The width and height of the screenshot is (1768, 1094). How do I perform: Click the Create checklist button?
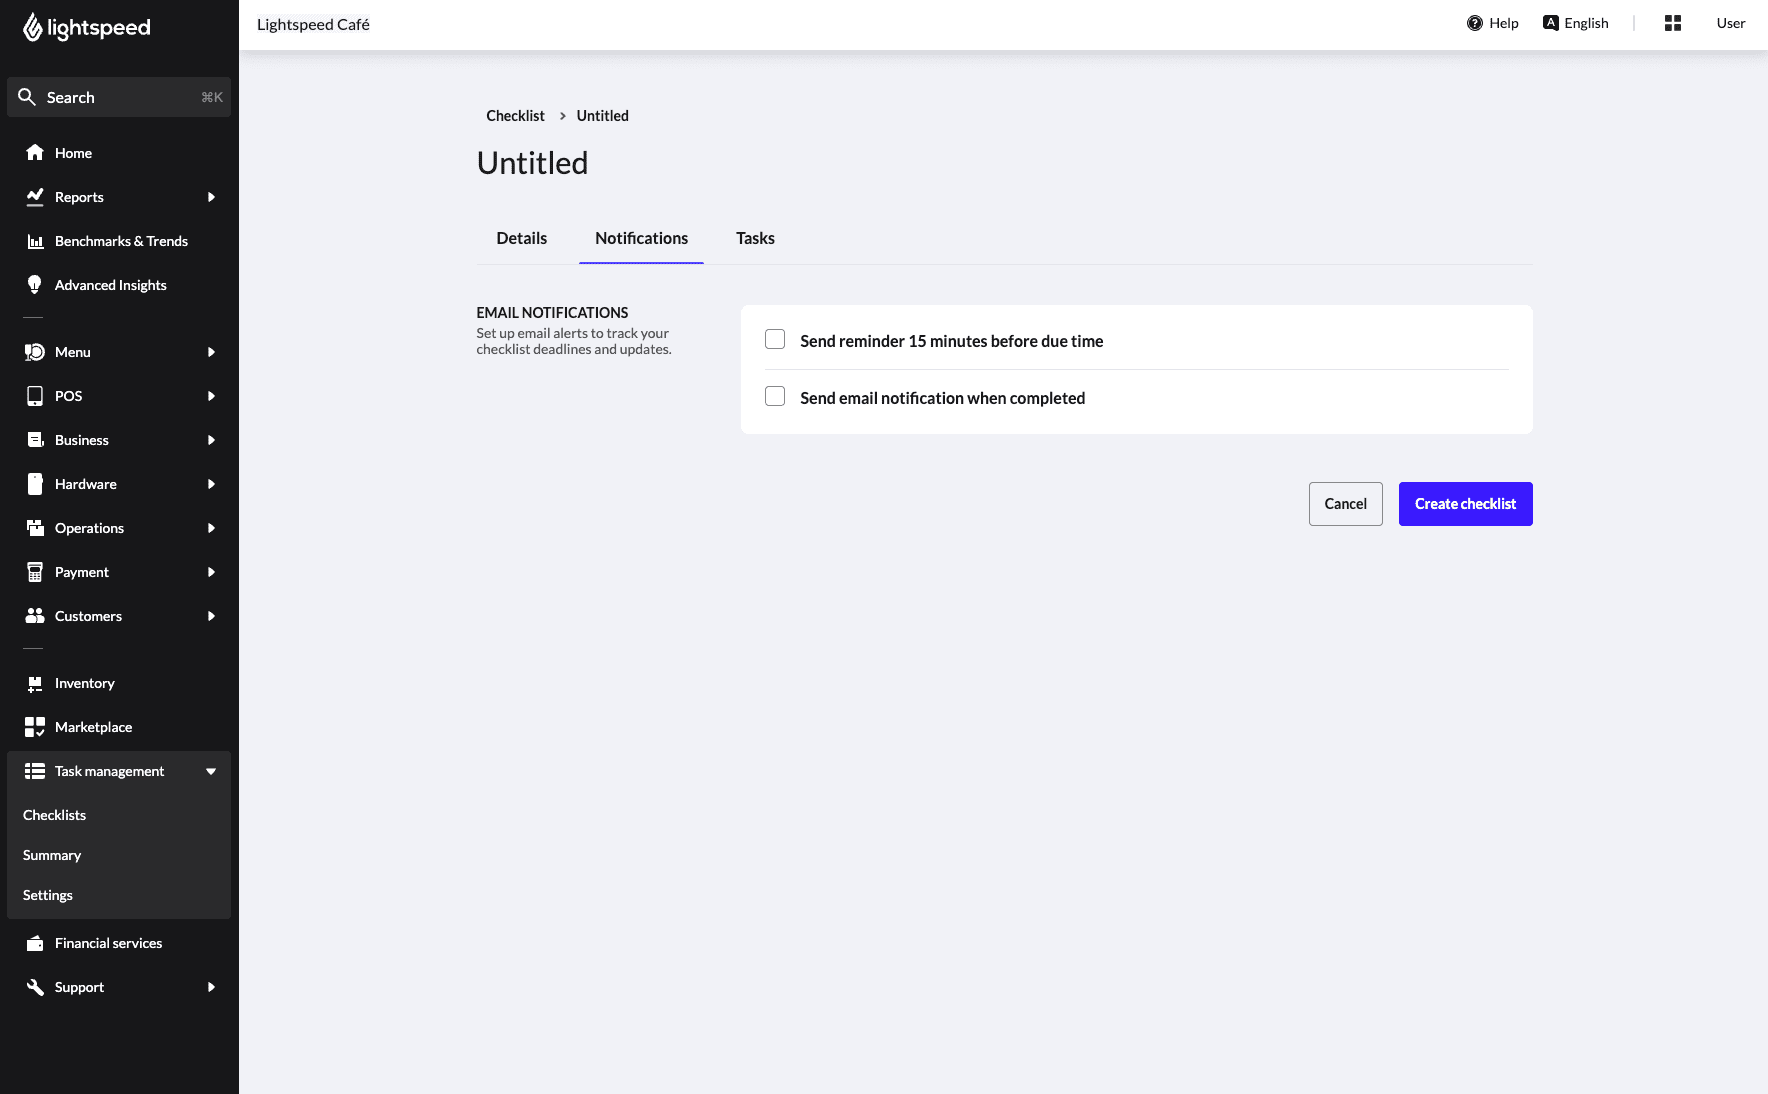click(1465, 503)
